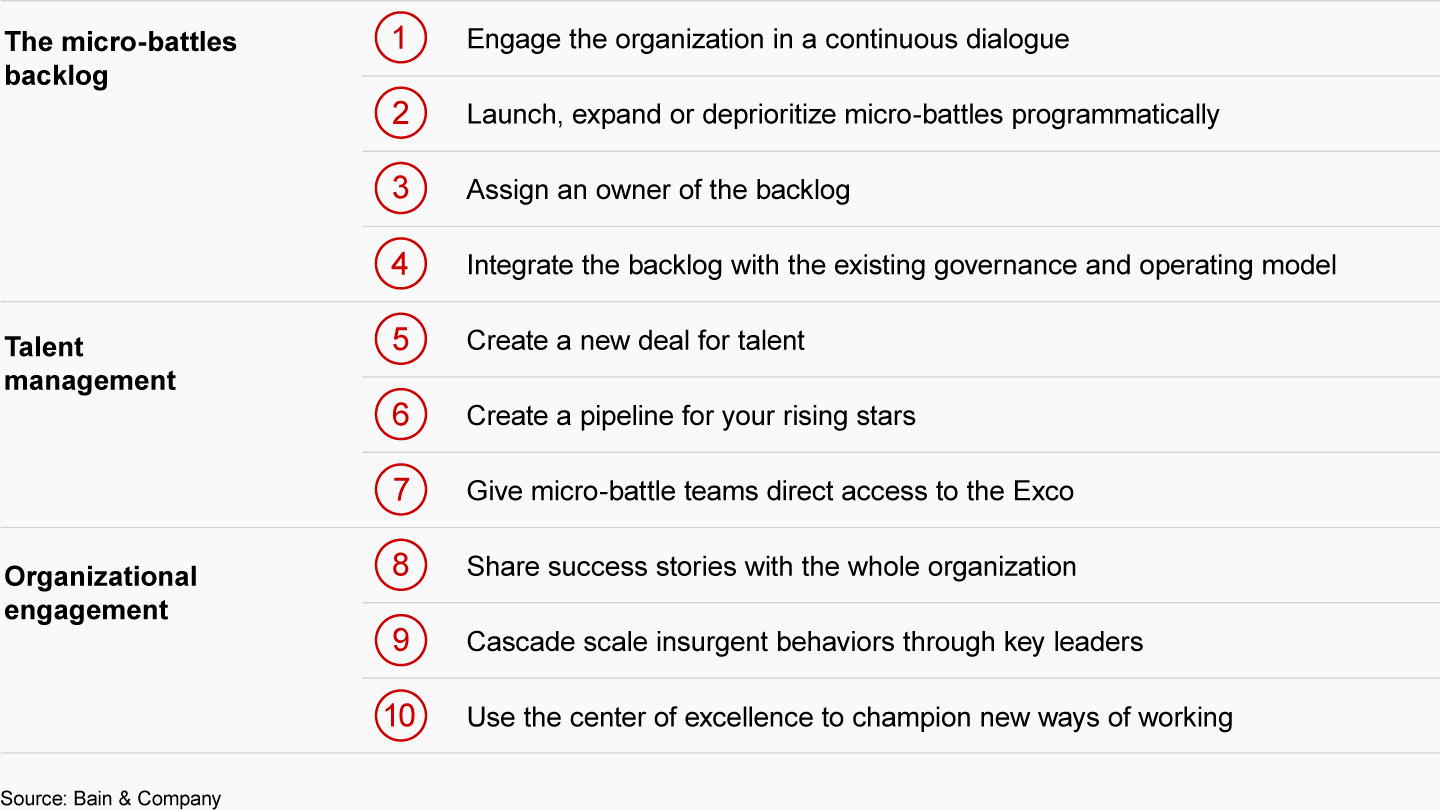1440x810 pixels.
Task: Click the circled number 3 icon
Action: (401, 189)
